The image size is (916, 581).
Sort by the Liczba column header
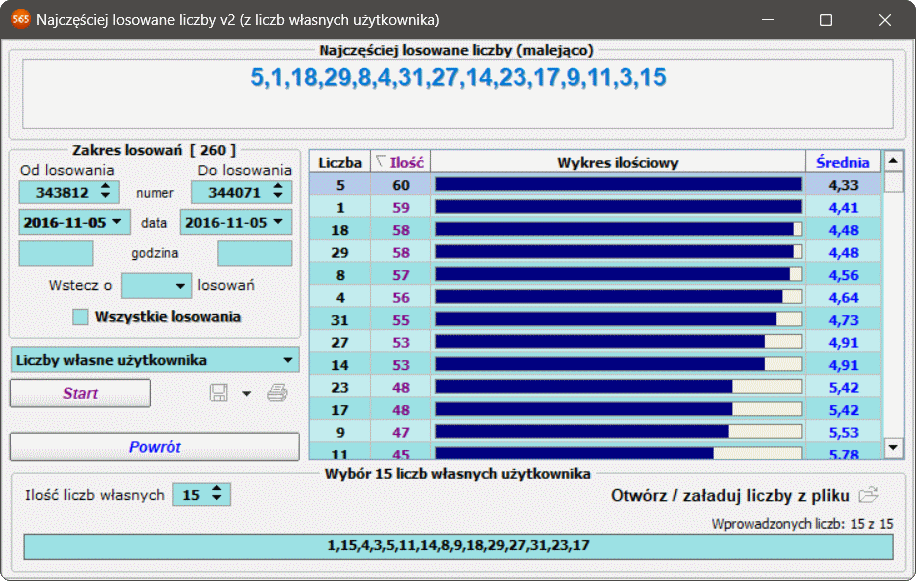click(340, 162)
